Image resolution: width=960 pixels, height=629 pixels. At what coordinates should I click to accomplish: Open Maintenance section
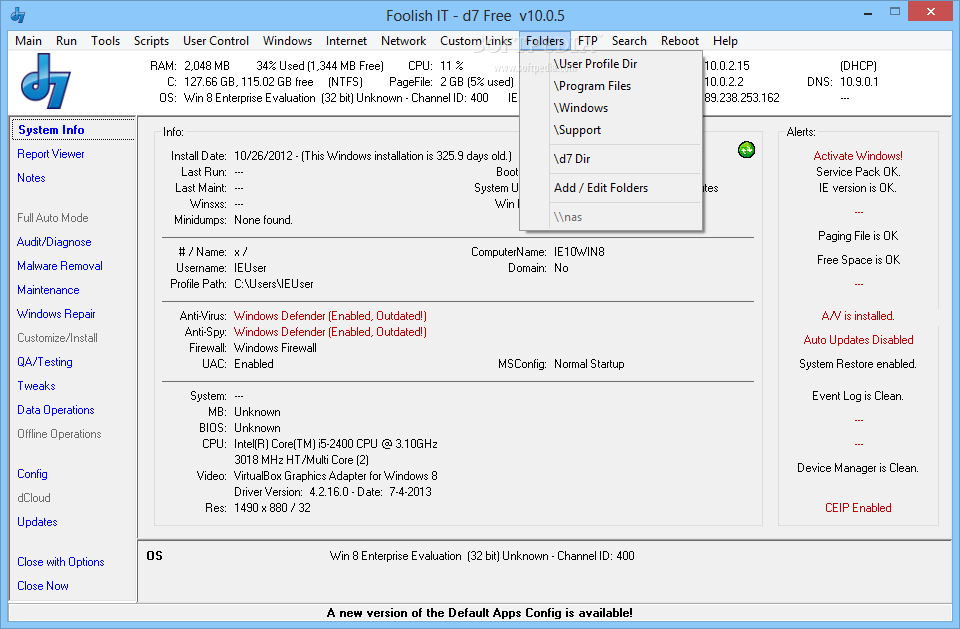click(48, 290)
